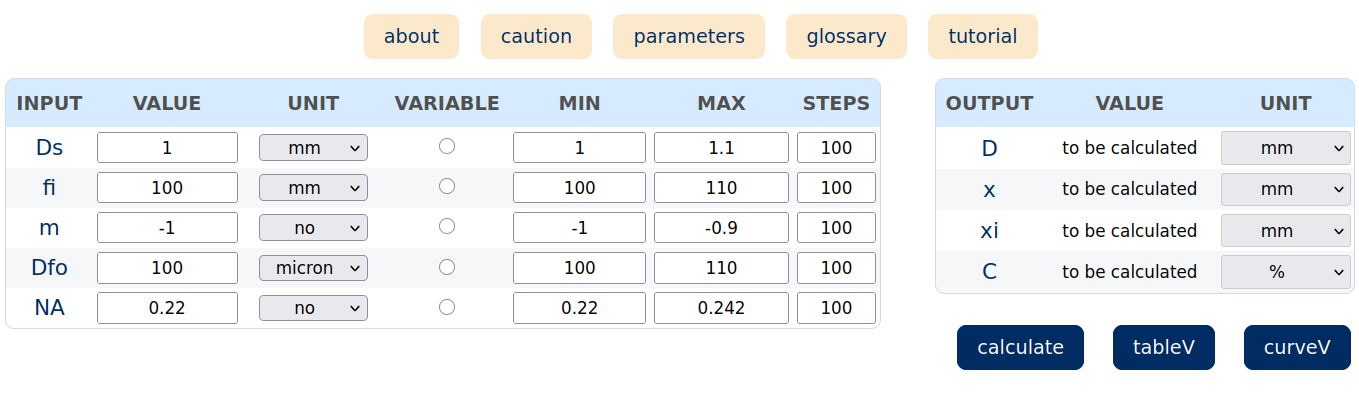Plot with the curveV button
The width and height of the screenshot is (1359, 394).
coord(1297,347)
